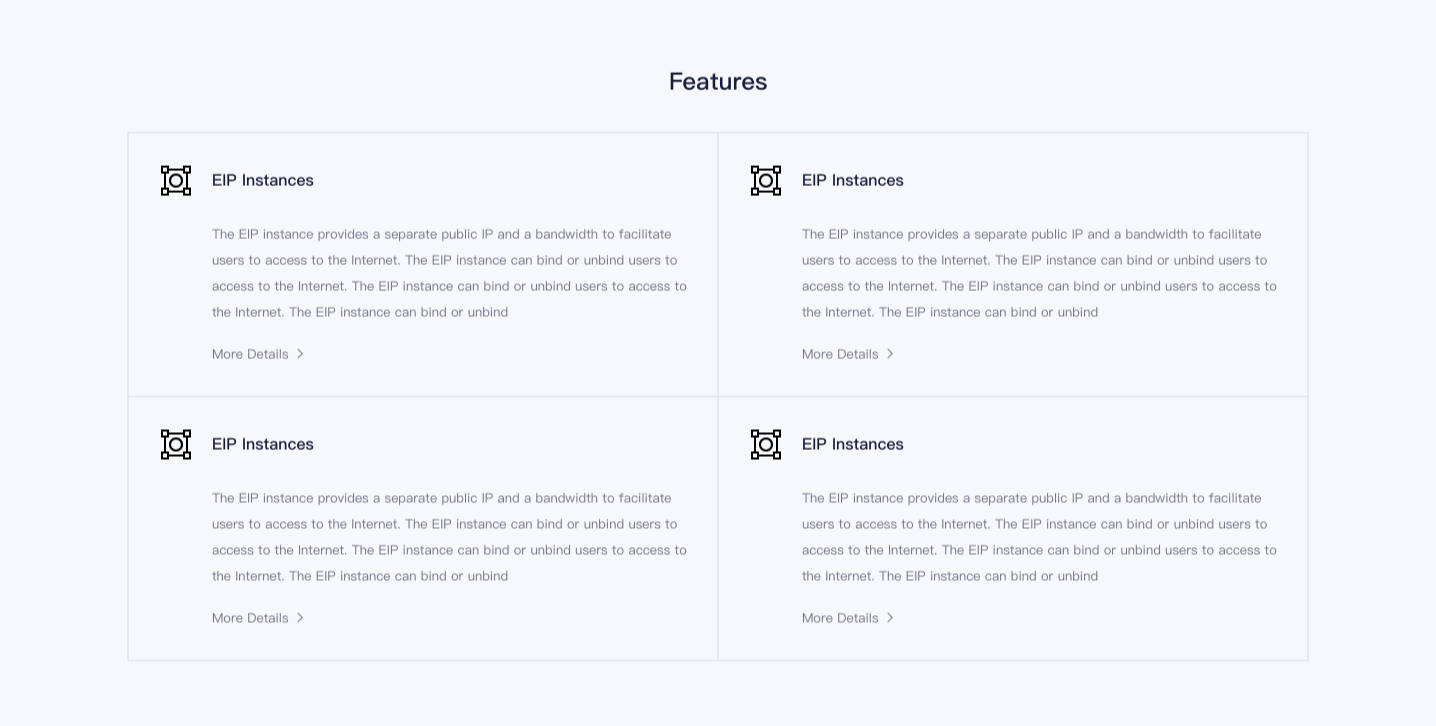The width and height of the screenshot is (1436, 726).
Task: Expand the chevron arrow in bottom-right card
Action: tap(890, 618)
